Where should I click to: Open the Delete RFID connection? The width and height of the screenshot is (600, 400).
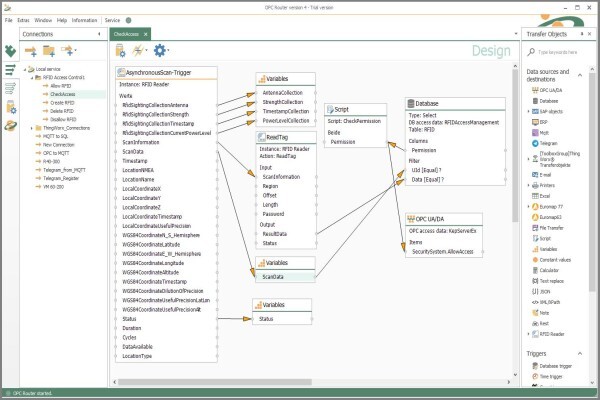(62, 111)
